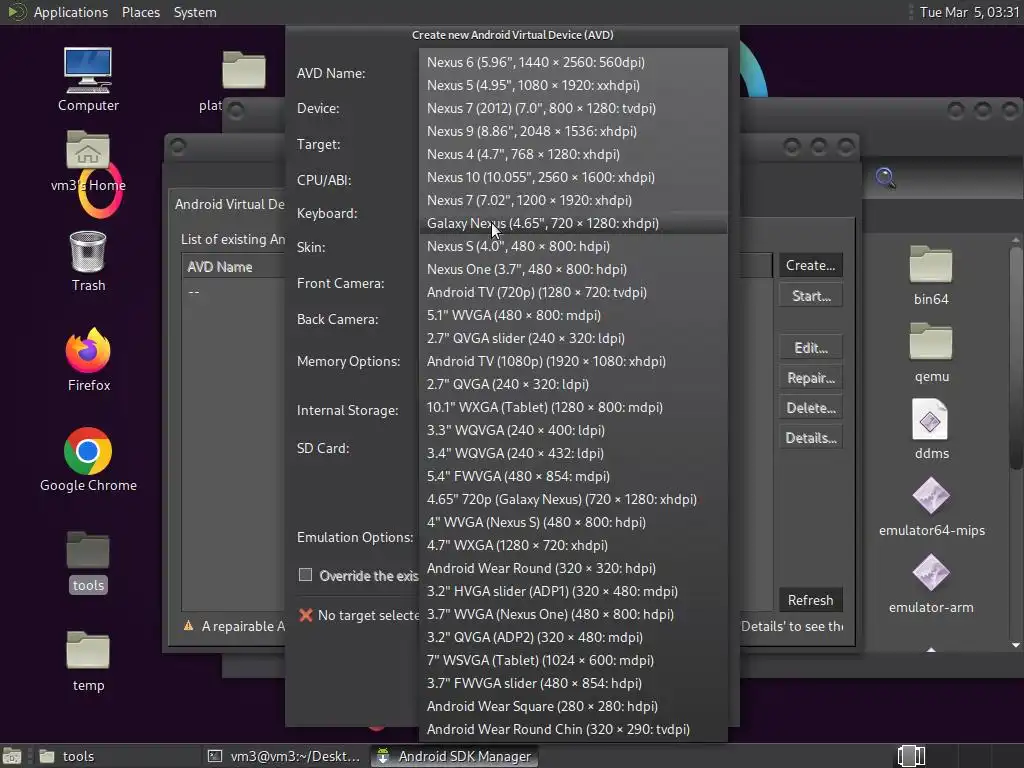
Task: Click the clock showing Tue Mar 5
Action: [x=969, y=12]
